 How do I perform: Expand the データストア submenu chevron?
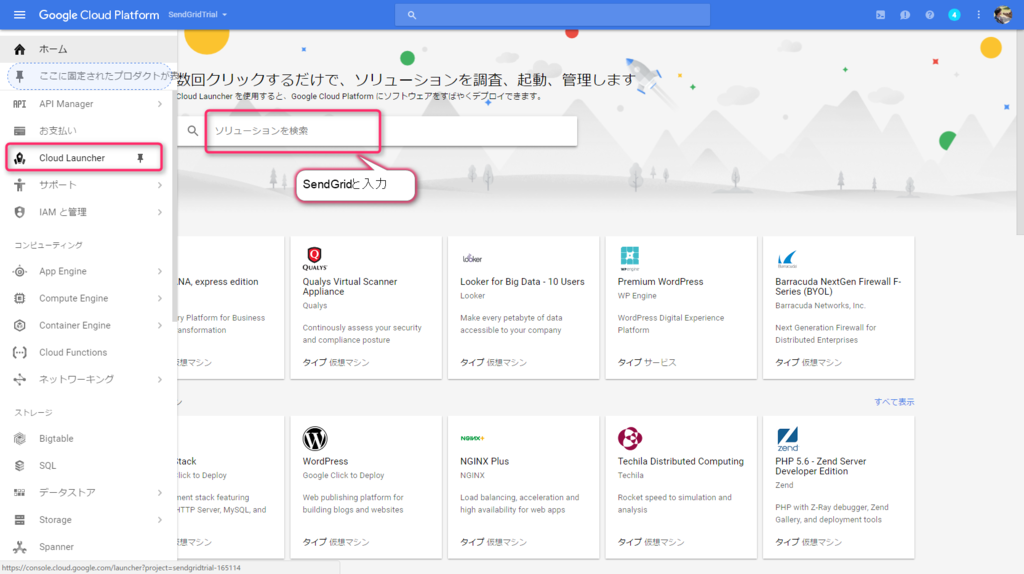point(159,492)
